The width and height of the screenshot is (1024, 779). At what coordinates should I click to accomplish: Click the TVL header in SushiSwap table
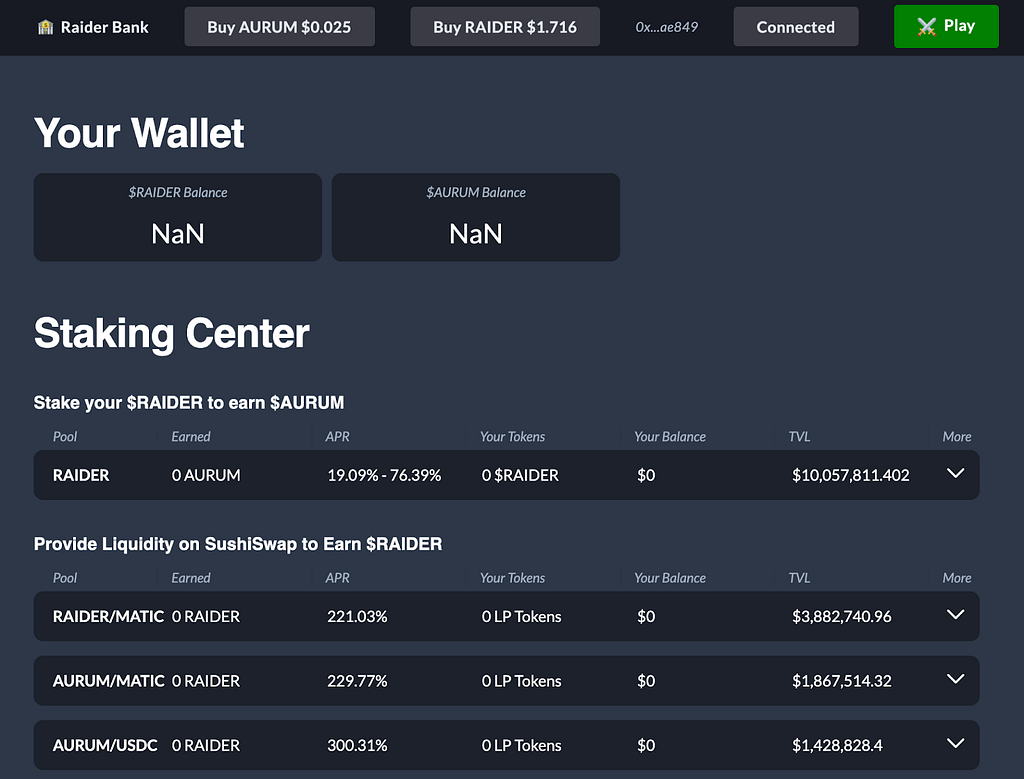click(799, 578)
